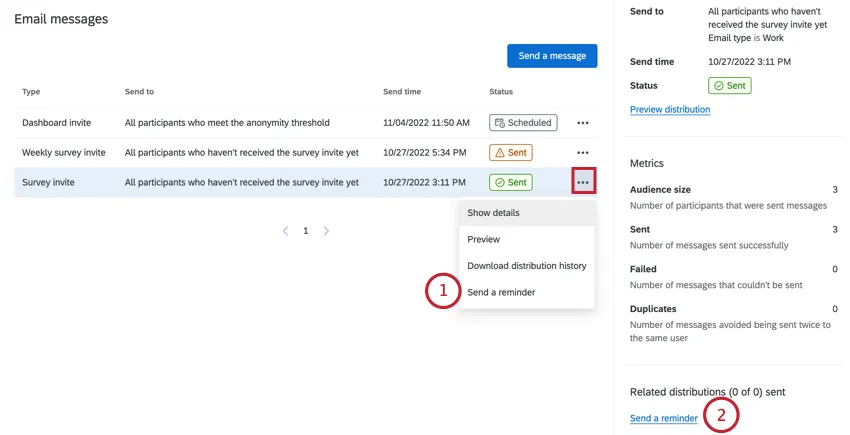Click green Sent badge in Survey invite row
Image resolution: width=850 pixels, height=435 pixels.
point(510,183)
